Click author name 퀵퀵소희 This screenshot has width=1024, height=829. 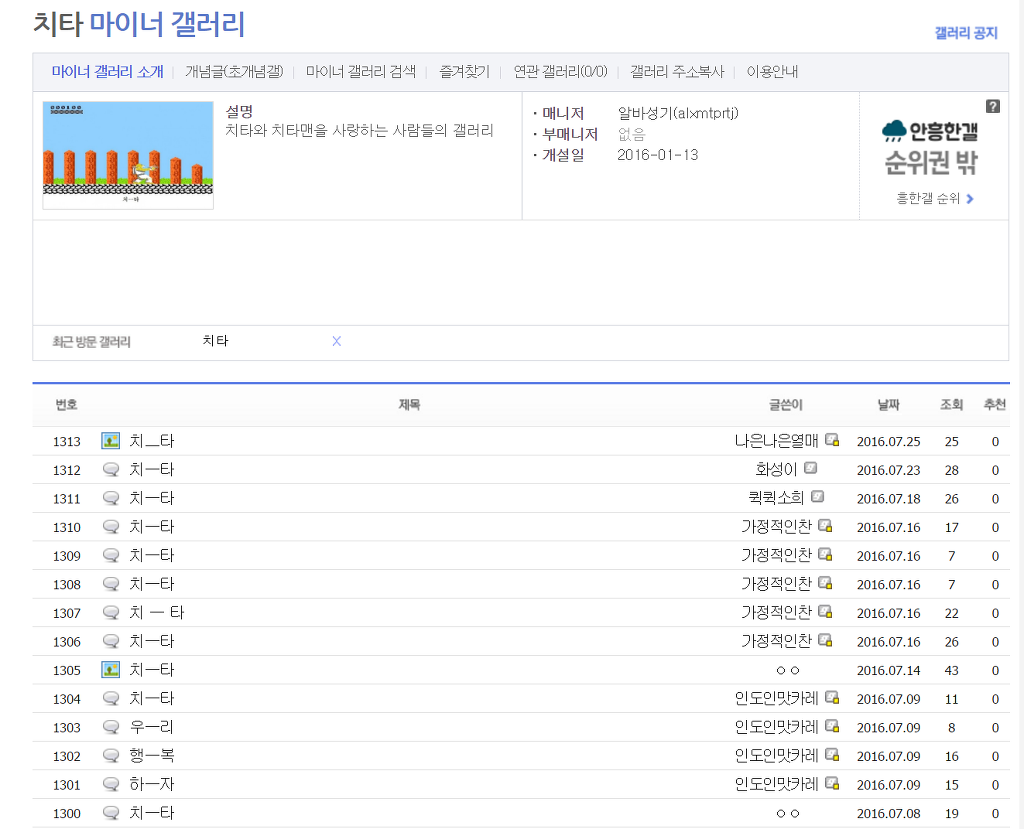(x=776, y=498)
